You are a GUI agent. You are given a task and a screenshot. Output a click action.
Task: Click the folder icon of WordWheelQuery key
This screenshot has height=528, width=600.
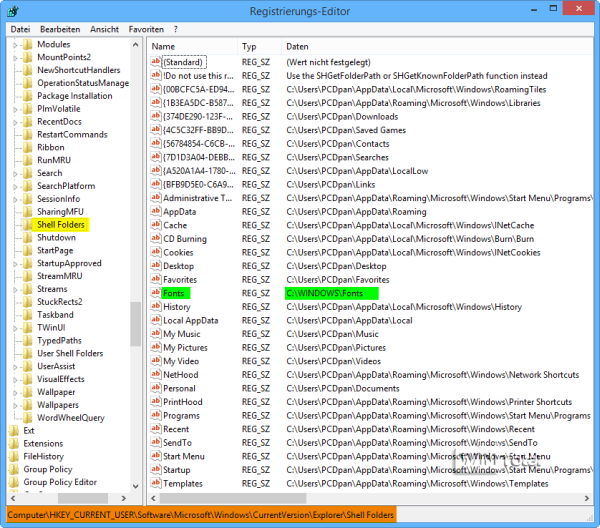(x=27, y=417)
